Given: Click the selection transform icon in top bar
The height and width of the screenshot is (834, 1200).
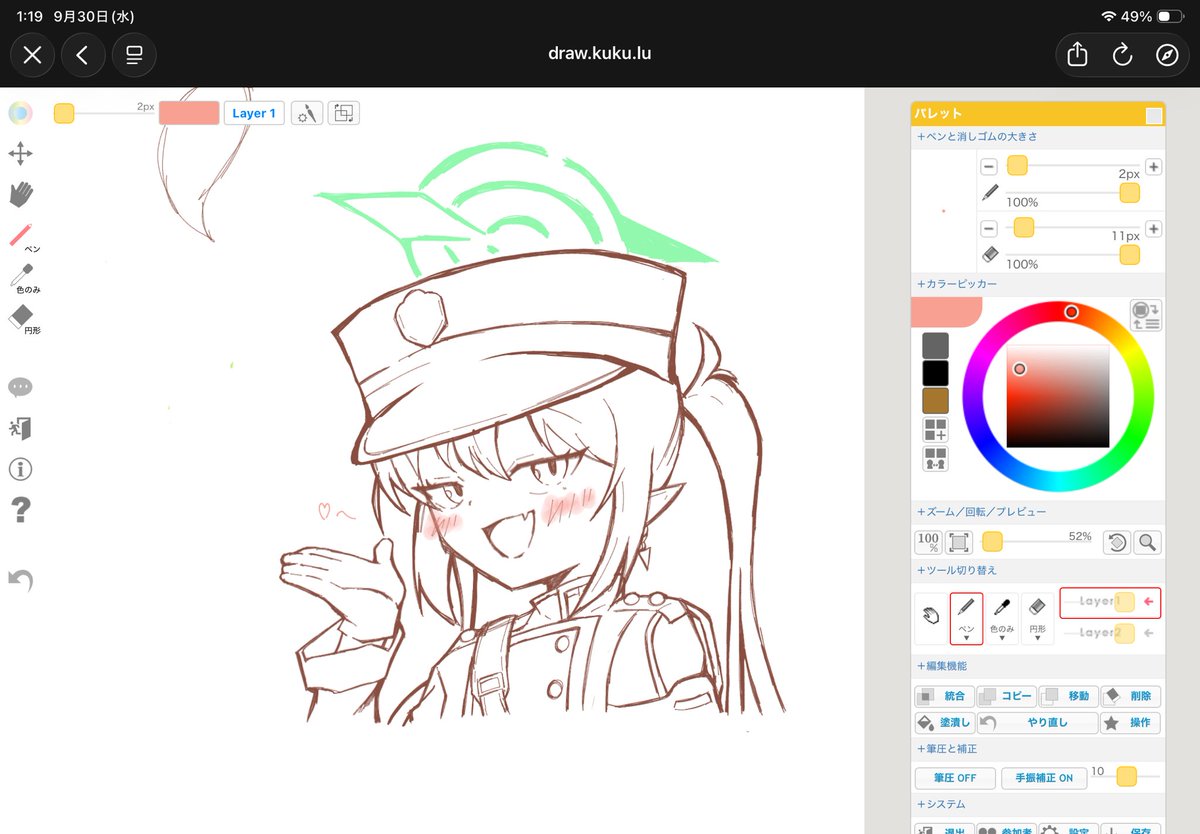Looking at the screenshot, I should 343,113.
